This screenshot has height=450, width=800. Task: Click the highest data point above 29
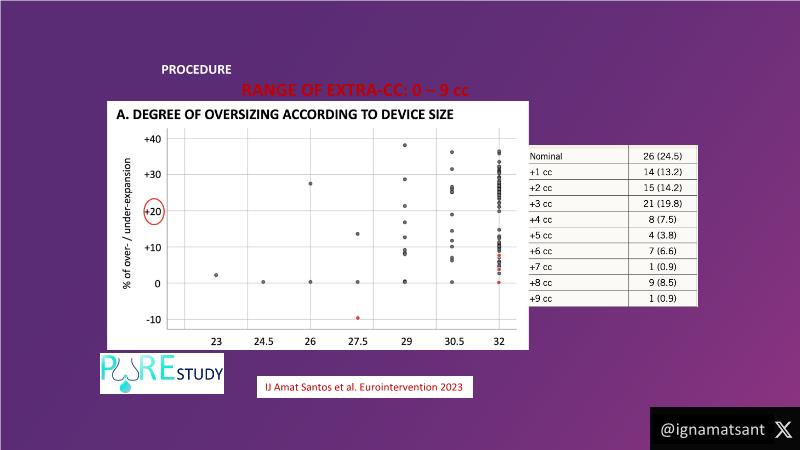tap(404, 145)
